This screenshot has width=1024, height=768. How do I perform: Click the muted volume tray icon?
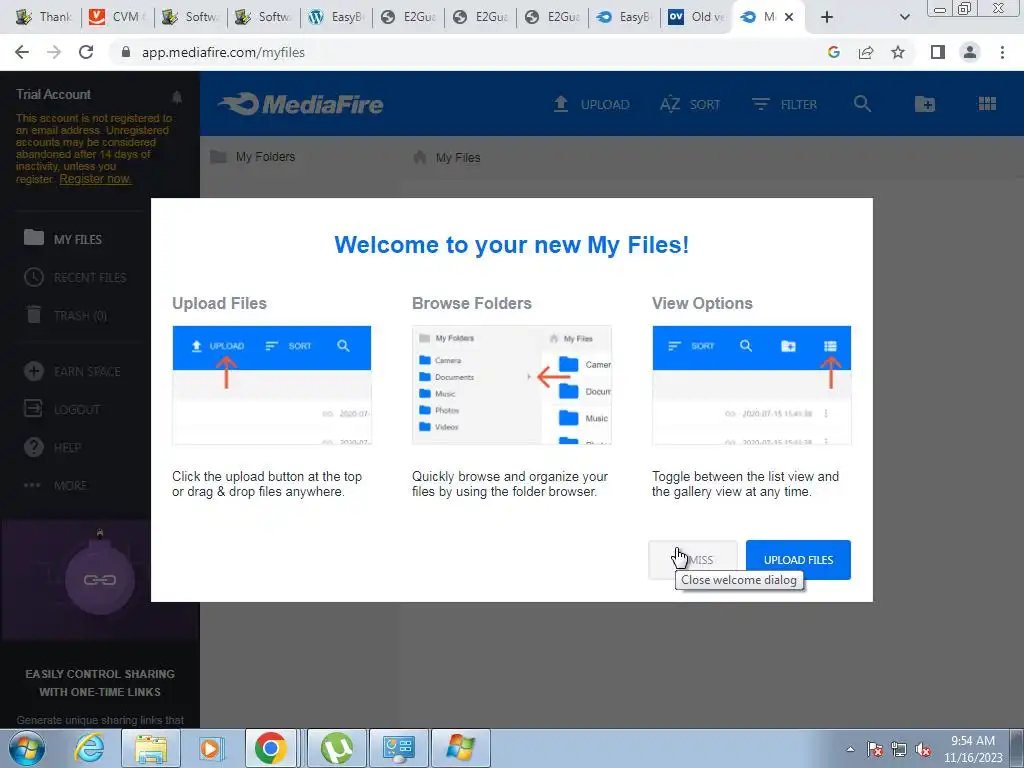point(923,750)
